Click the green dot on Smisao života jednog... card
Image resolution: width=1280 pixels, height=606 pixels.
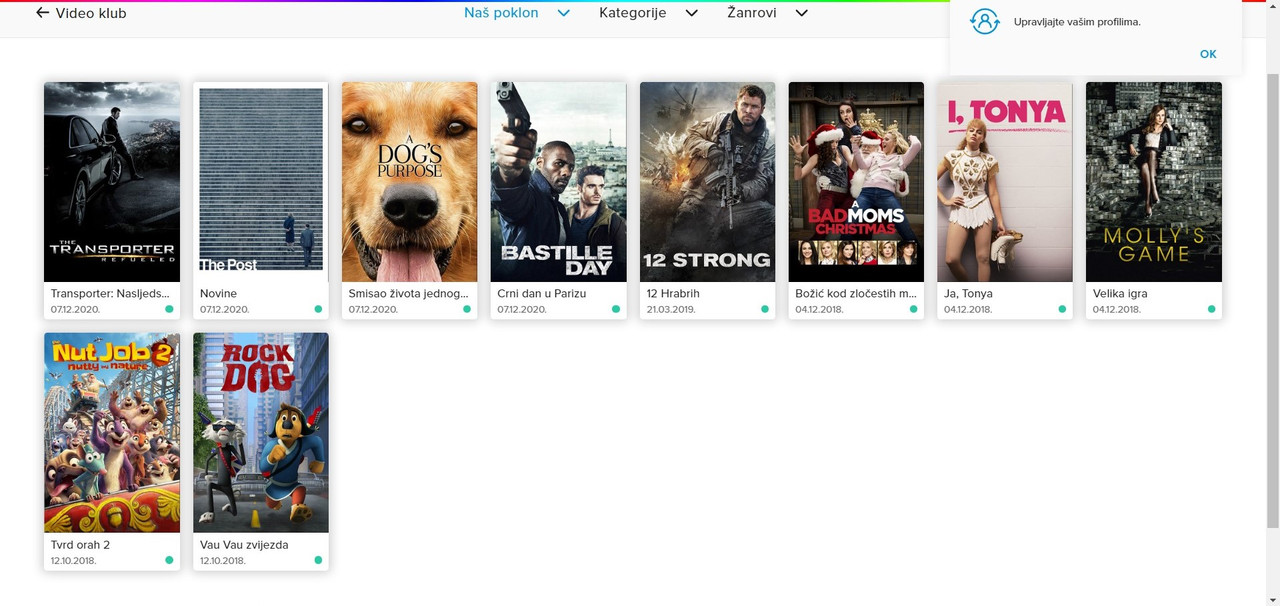click(467, 309)
